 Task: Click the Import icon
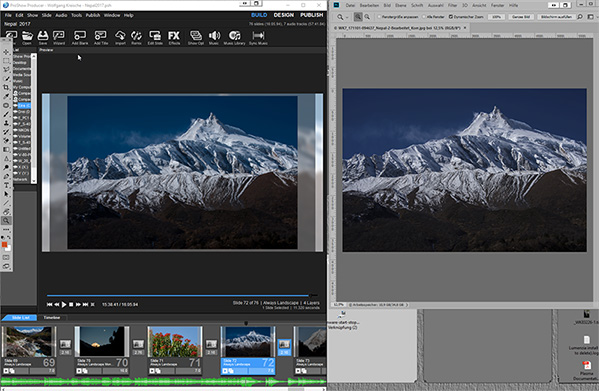[x=120, y=37]
